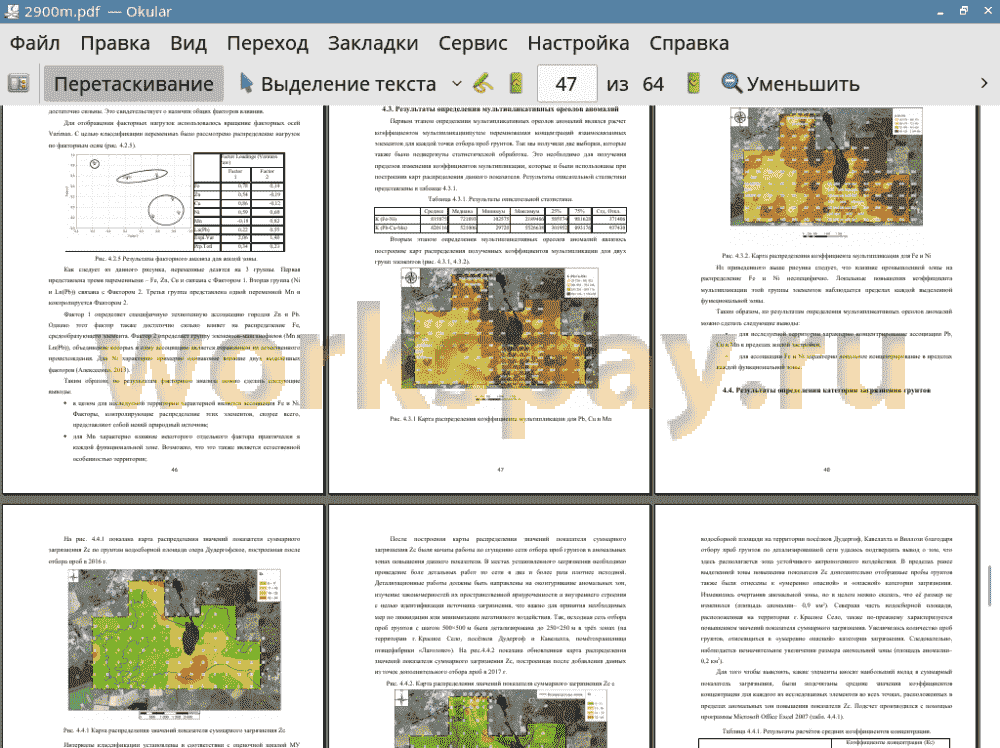
Task: Open the Настройка menu
Action: pos(578,43)
